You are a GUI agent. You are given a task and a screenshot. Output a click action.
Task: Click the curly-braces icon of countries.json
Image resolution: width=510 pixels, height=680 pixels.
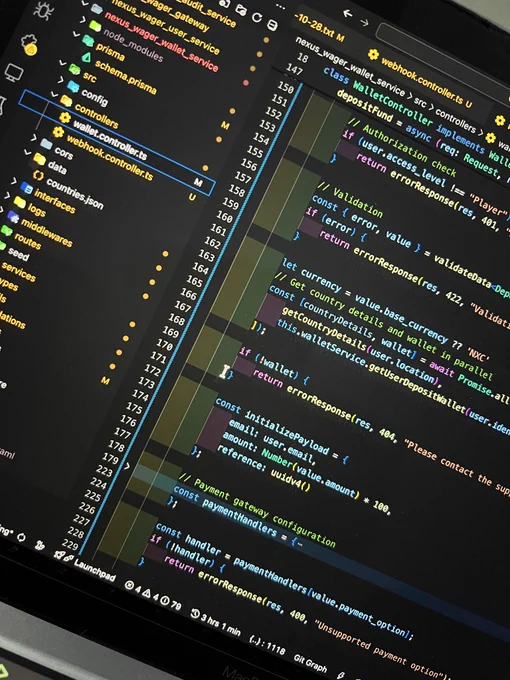coord(38,176)
